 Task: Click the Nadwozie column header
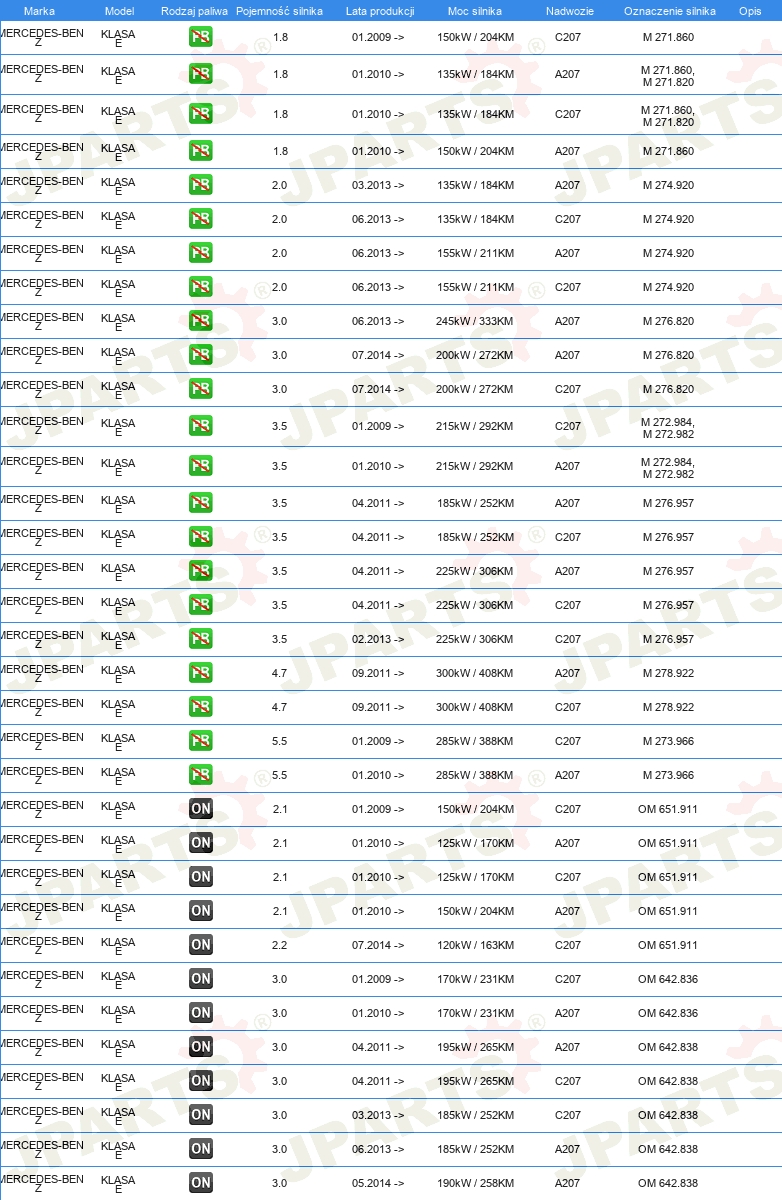[x=569, y=11]
